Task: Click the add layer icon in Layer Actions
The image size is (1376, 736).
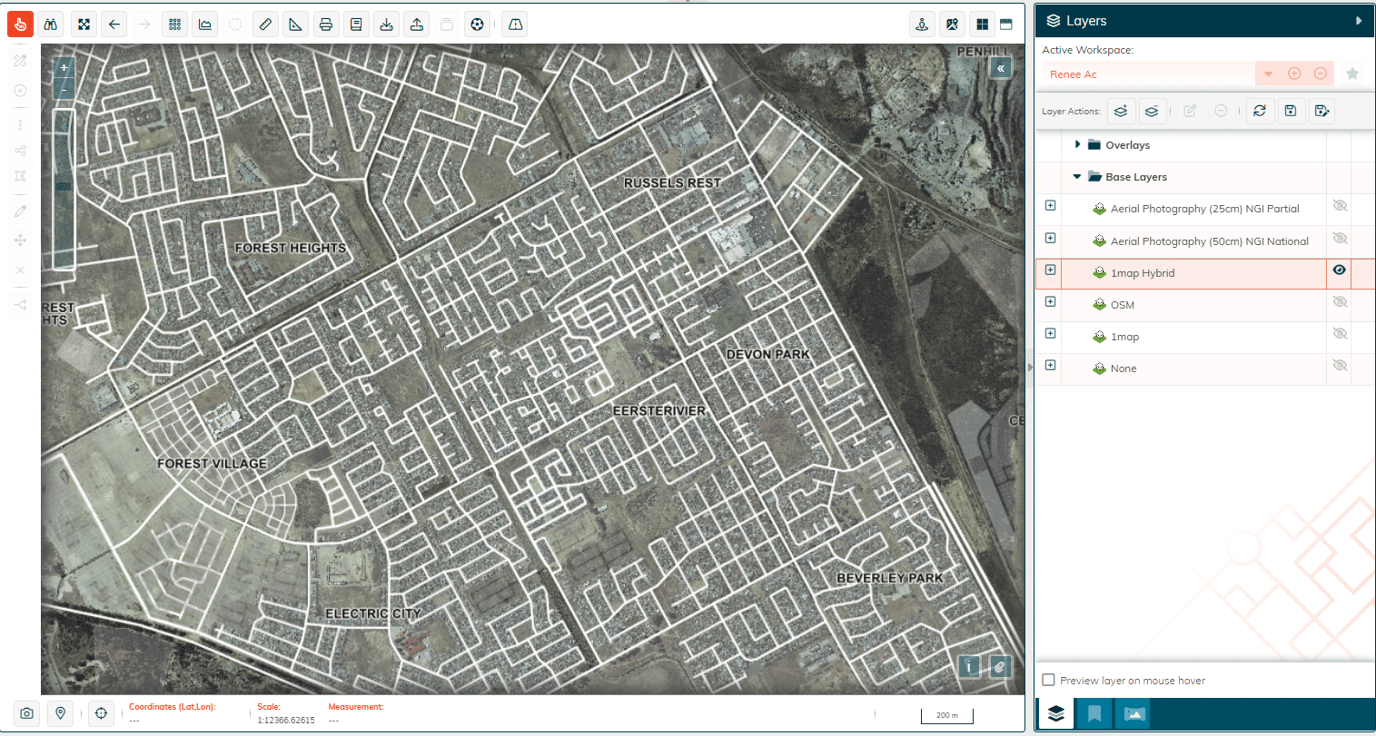Action: coord(1122,111)
